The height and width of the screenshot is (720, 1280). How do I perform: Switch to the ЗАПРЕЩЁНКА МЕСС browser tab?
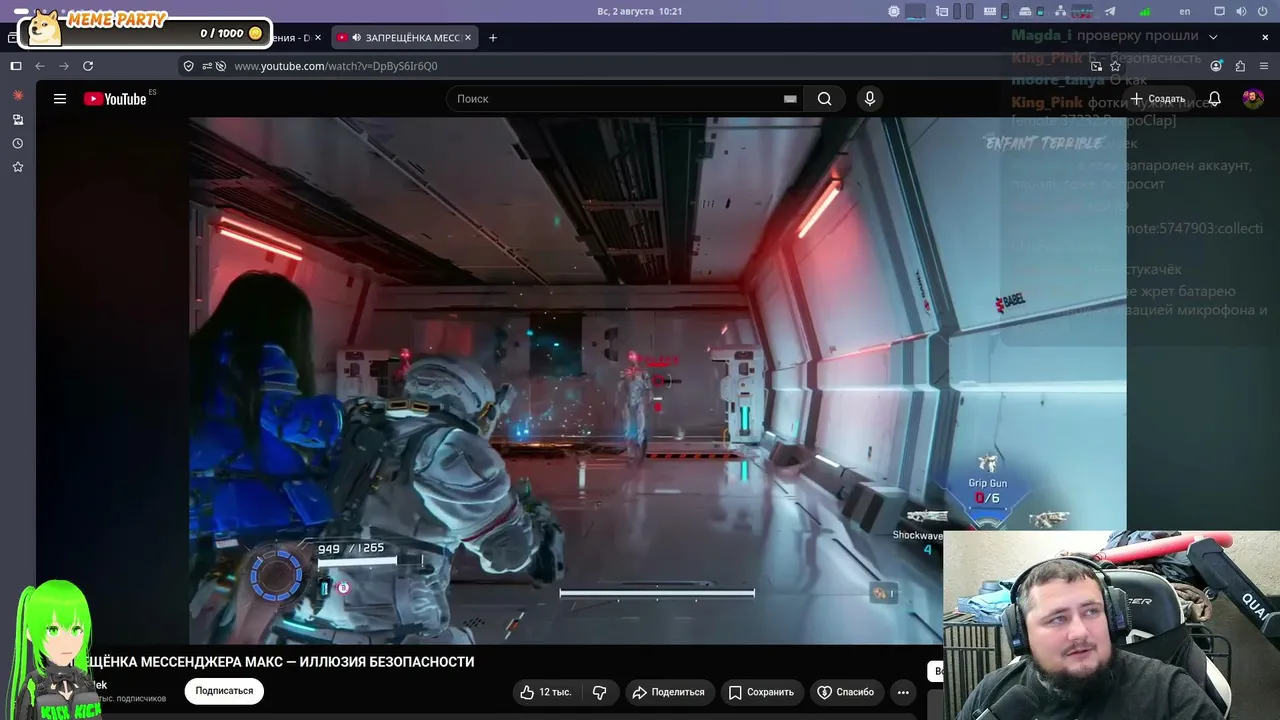pyautogui.click(x=405, y=38)
